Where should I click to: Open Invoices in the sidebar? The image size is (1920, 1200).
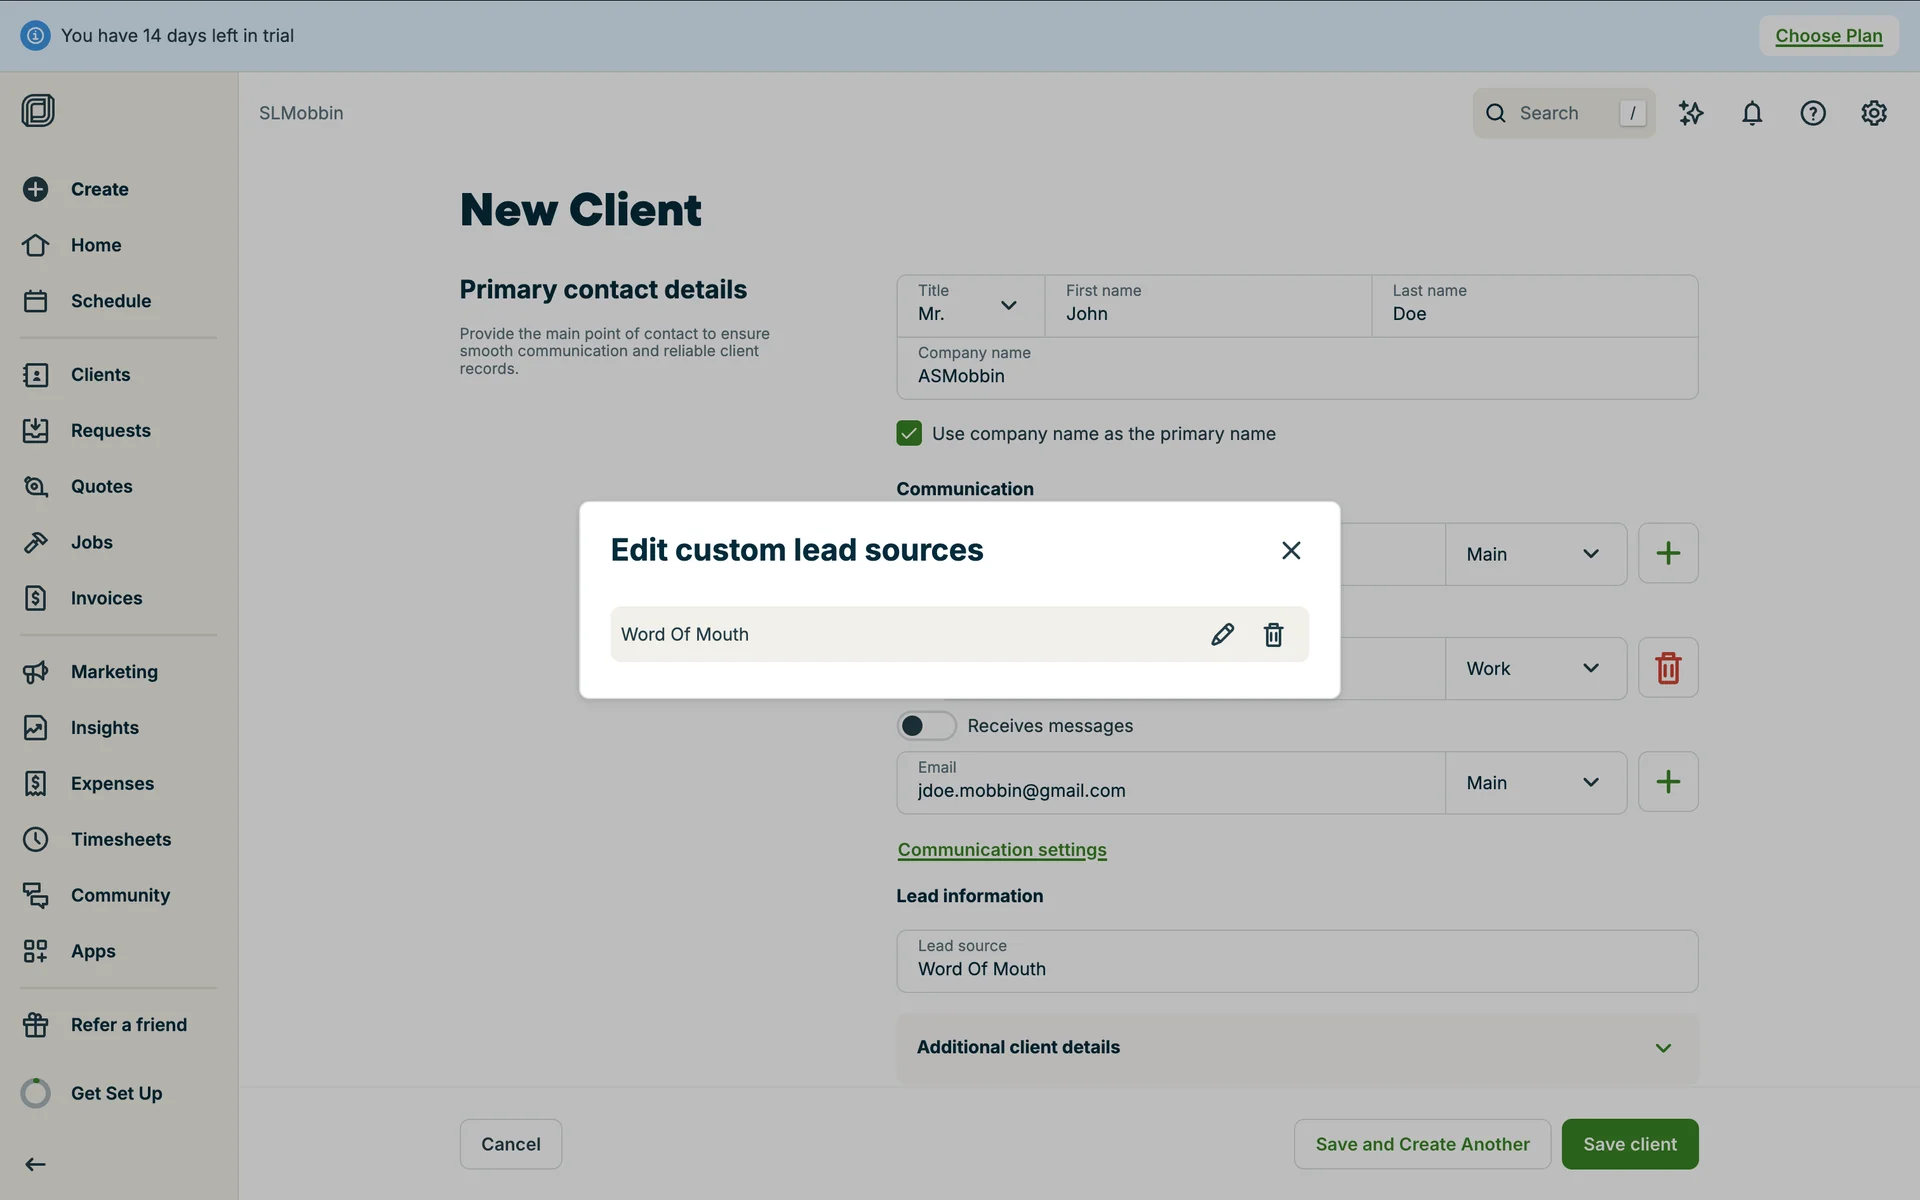pyautogui.click(x=106, y=598)
